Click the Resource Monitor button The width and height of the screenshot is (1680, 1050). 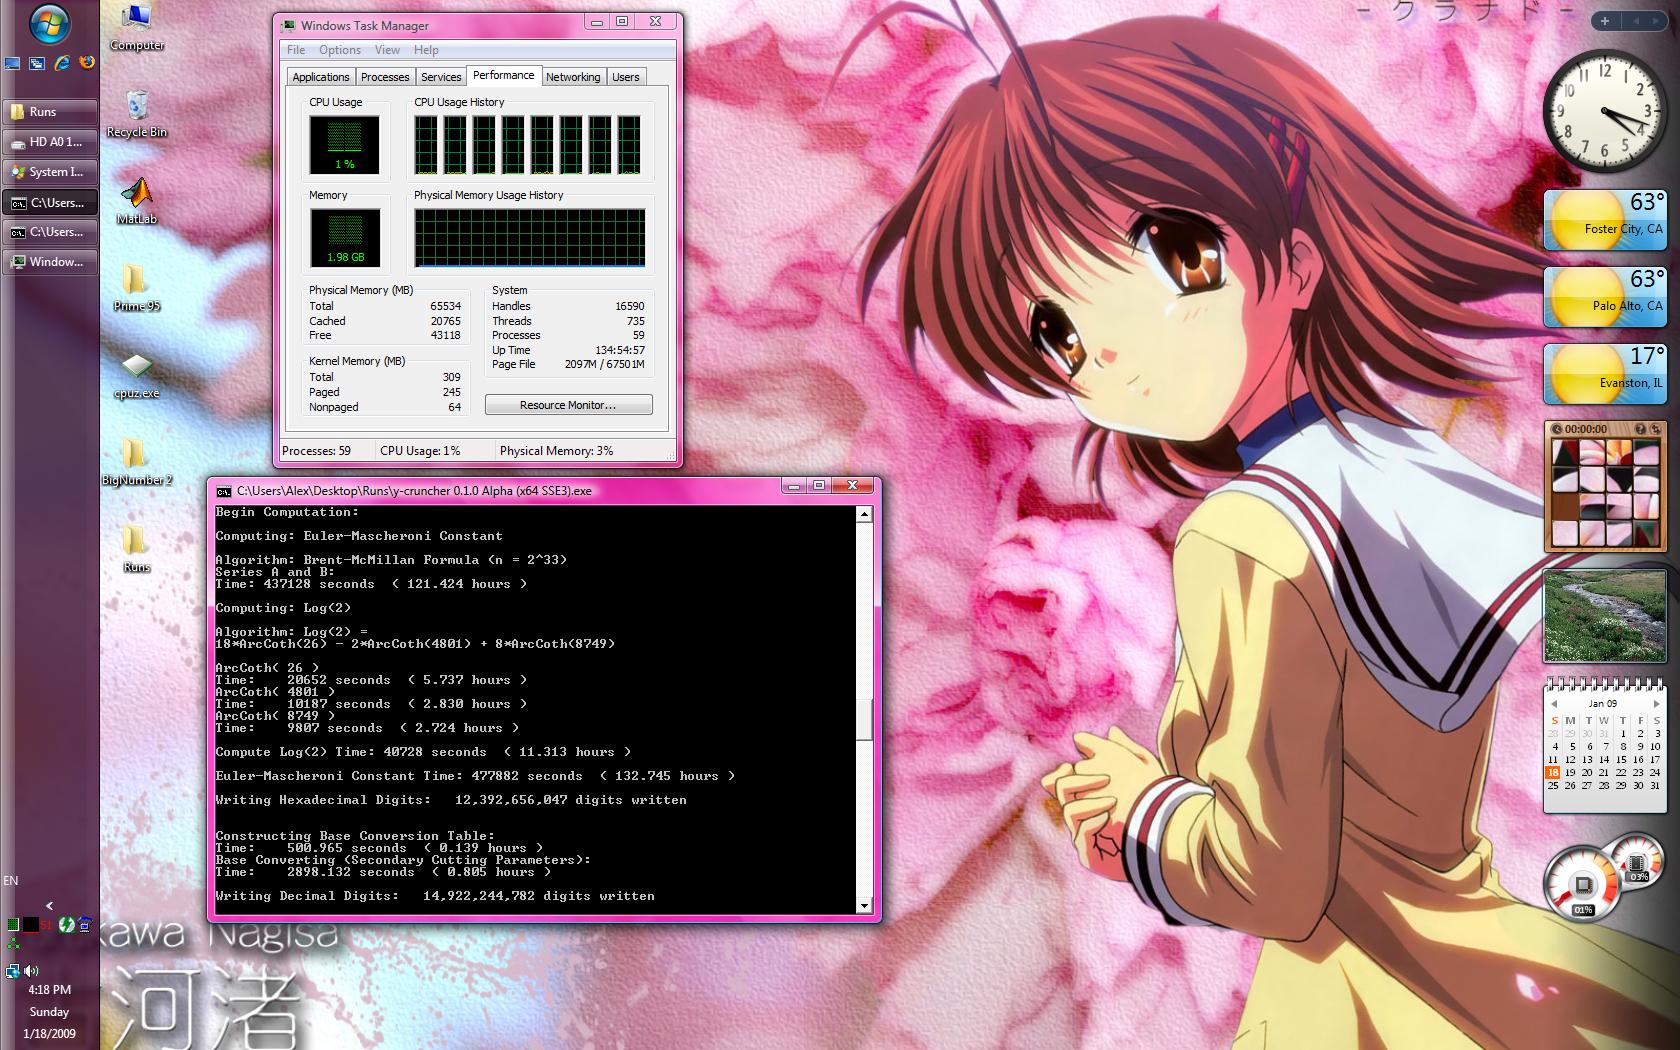pyautogui.click(x=568, y=405)
